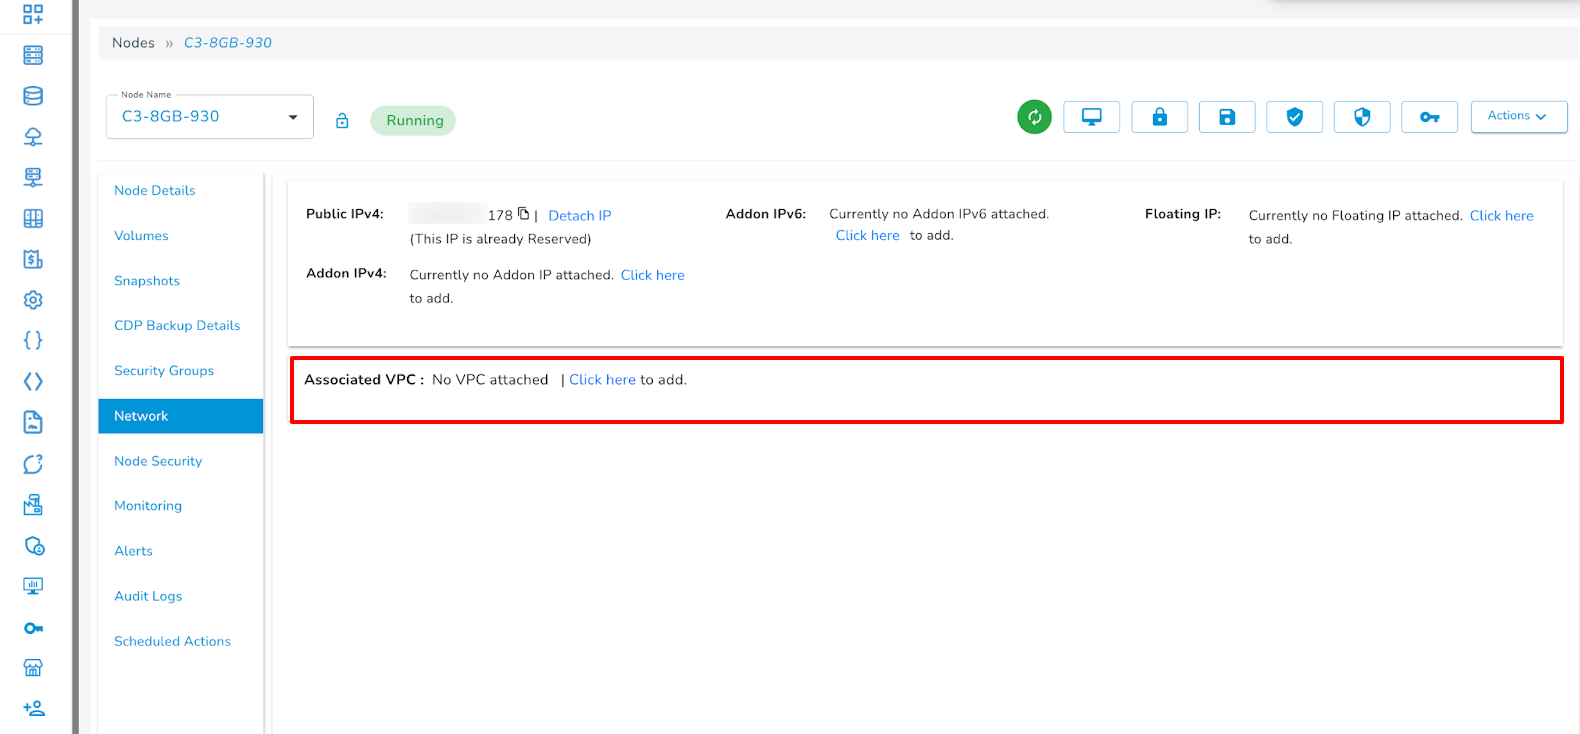Click the key icon in left sidebar
Viewport: 1580px width, 734px height.
(33, 628)
